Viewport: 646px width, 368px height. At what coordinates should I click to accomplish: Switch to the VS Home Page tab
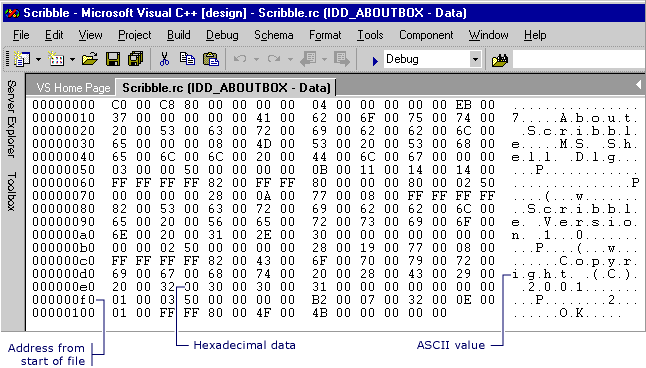tap(73, 88)
